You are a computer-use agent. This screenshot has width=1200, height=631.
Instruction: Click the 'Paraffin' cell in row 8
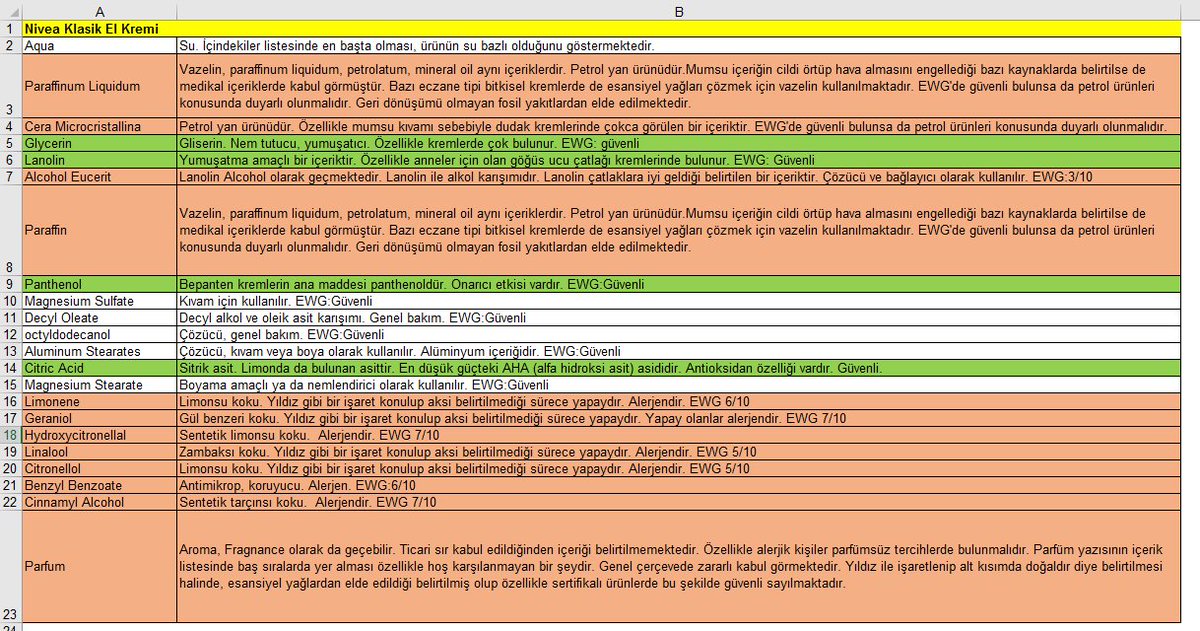(98, 230)
